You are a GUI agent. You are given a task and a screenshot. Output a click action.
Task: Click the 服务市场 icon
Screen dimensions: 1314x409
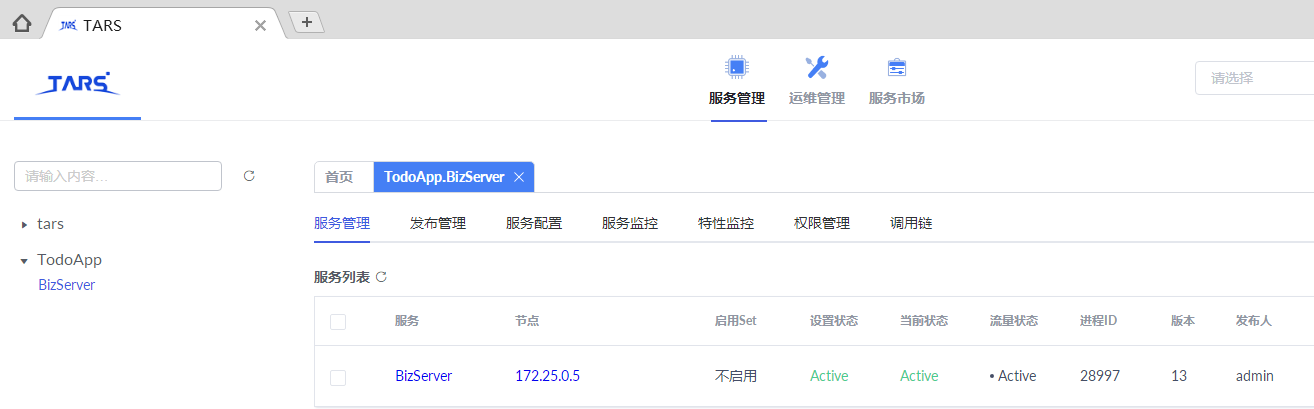897,67
